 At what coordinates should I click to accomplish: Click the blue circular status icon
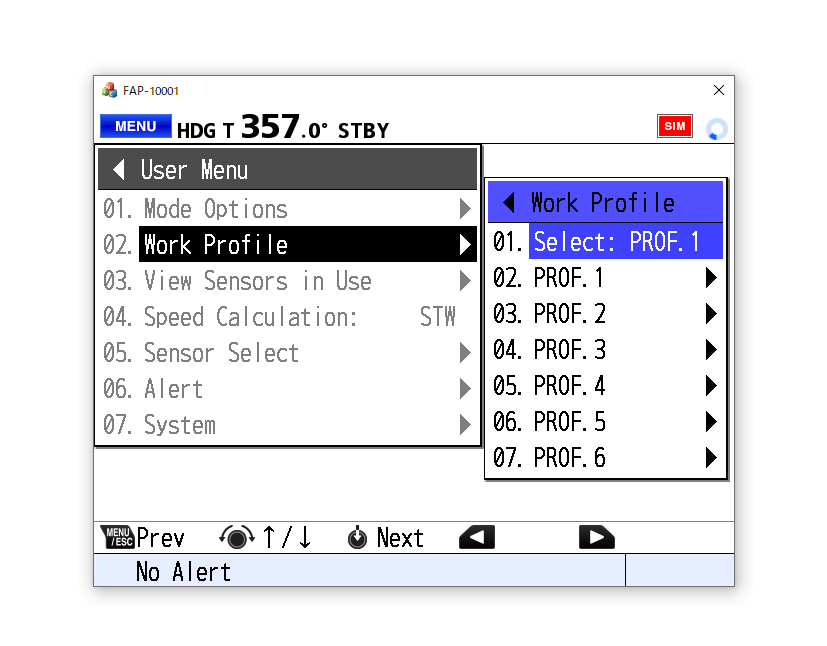tap(716, 129)
